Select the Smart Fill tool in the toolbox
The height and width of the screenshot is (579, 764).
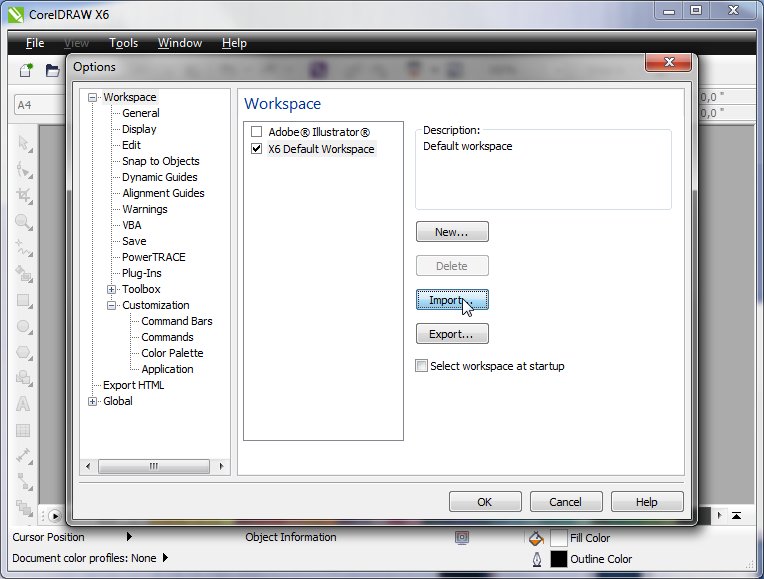[x=23, y=274]
